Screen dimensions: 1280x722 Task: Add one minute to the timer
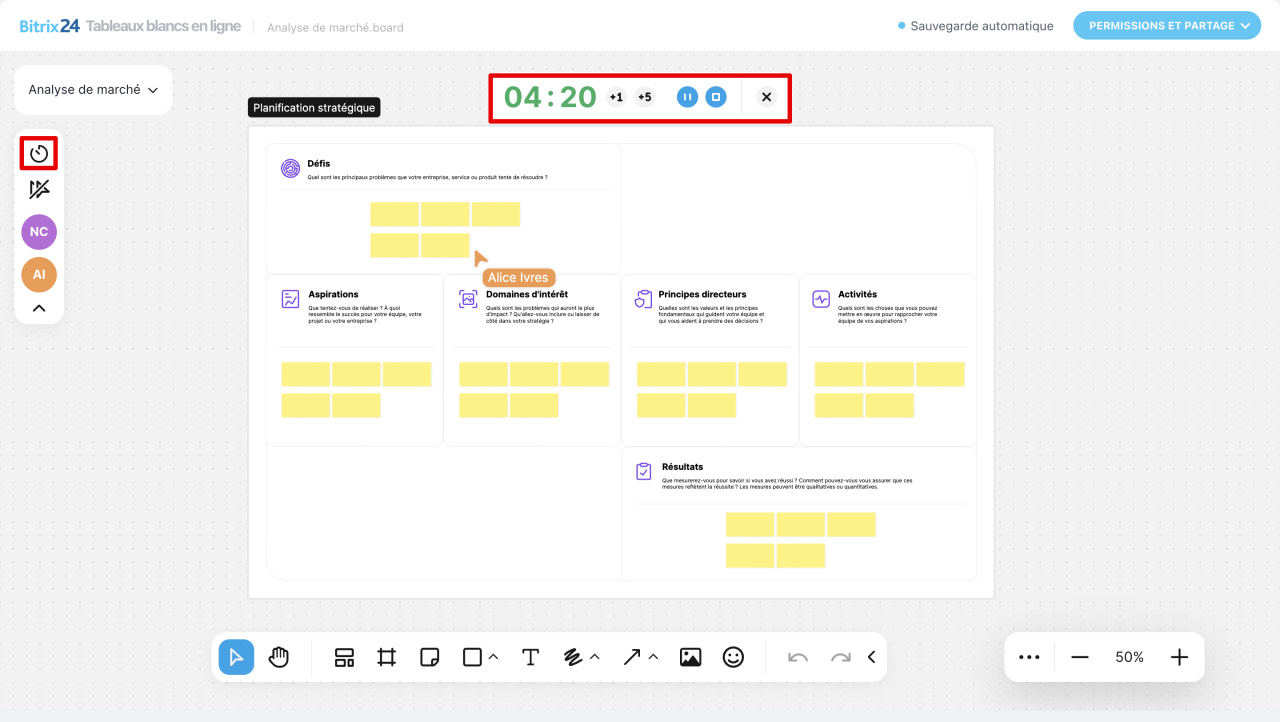point(616,97)
